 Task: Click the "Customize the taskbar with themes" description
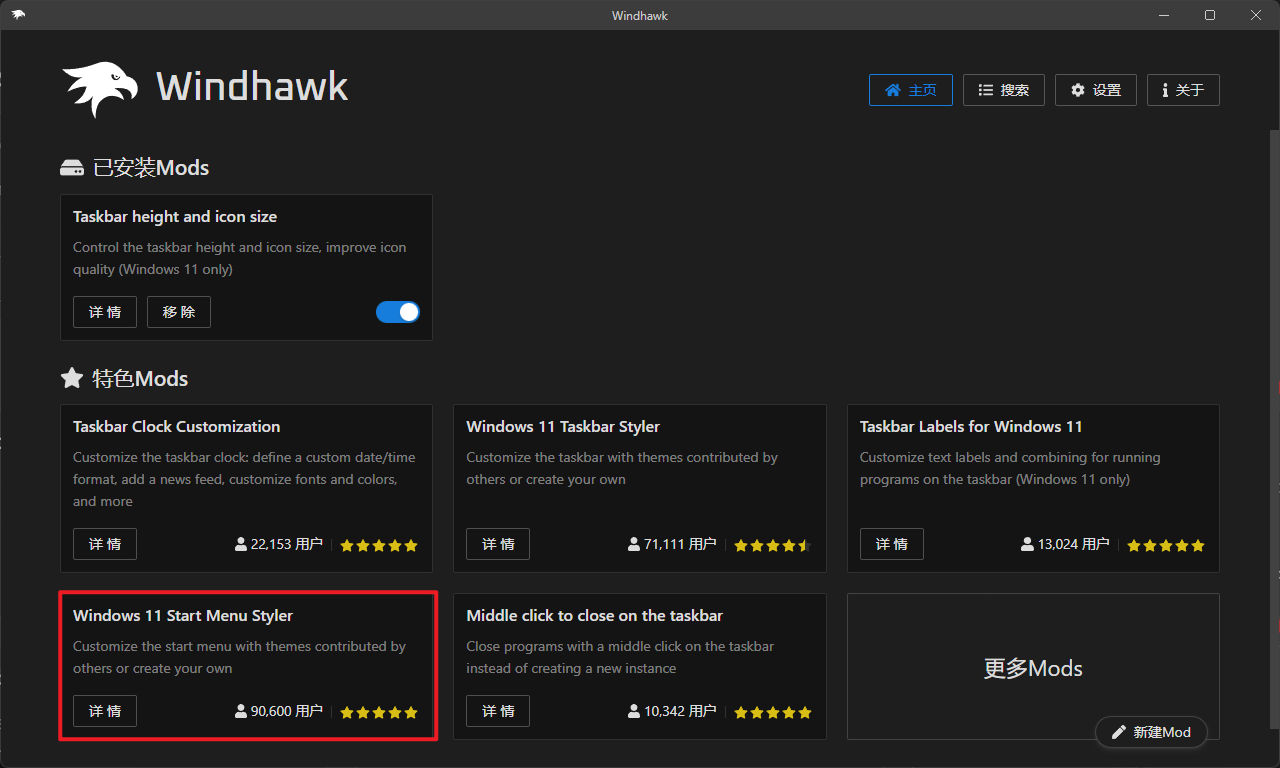[622, 468]
